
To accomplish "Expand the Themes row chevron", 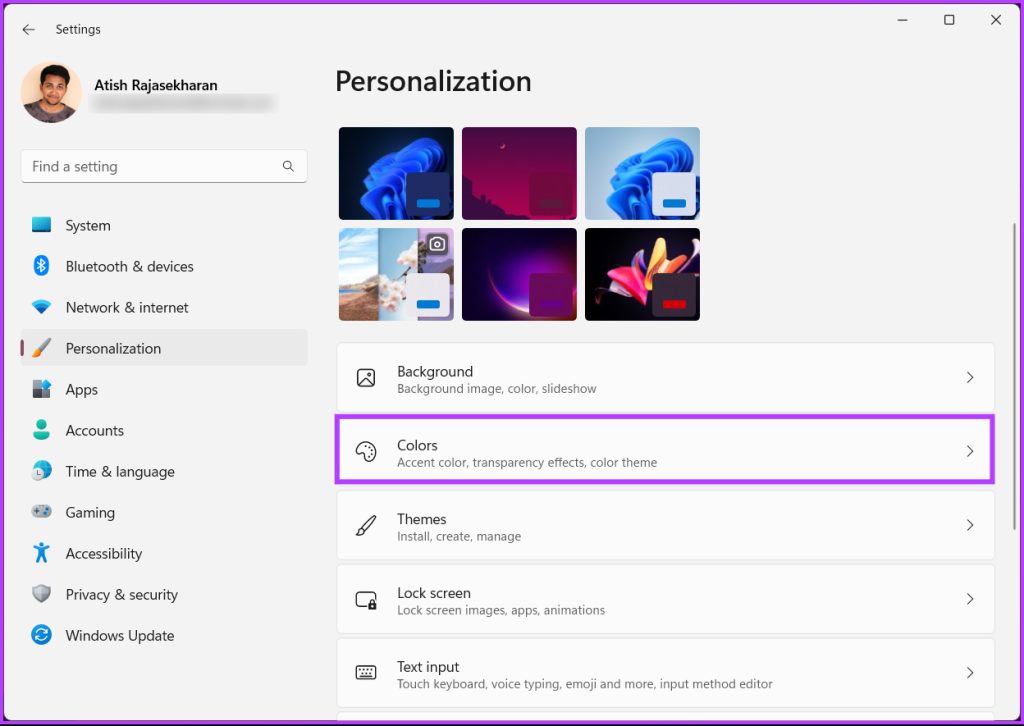I will tap(969, 525).
